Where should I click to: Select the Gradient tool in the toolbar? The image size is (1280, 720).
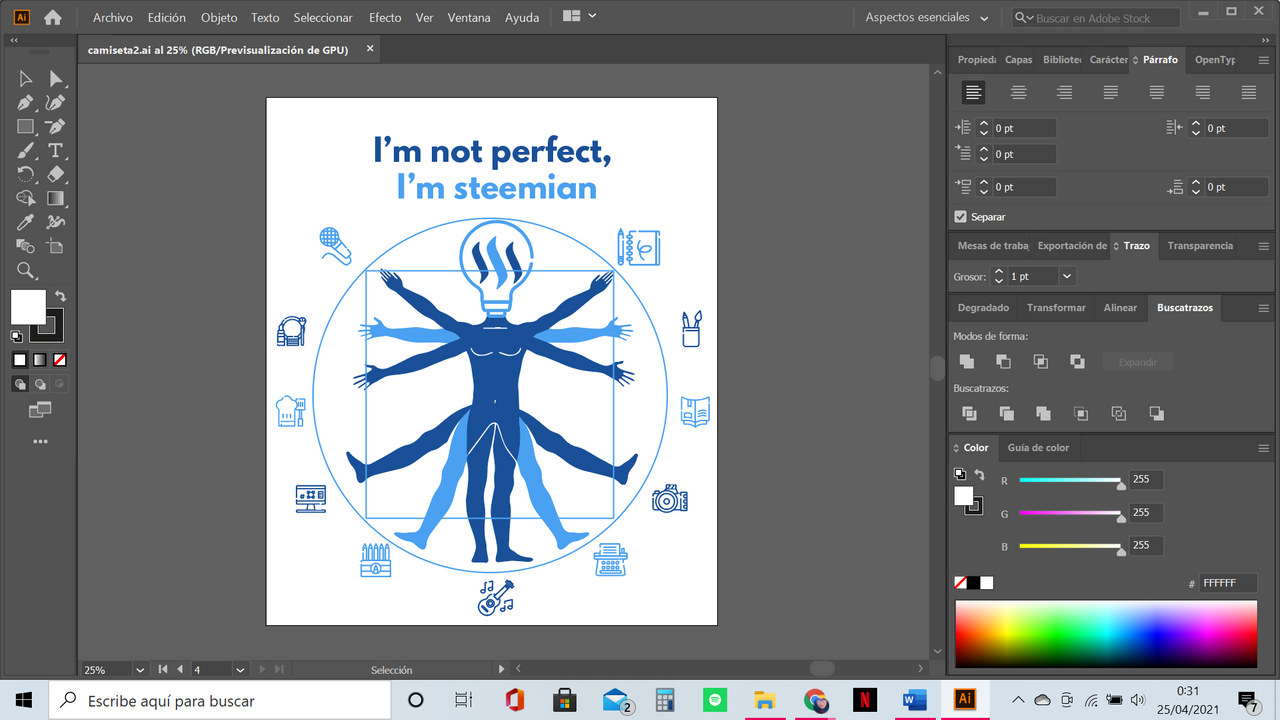pos(56,199)
